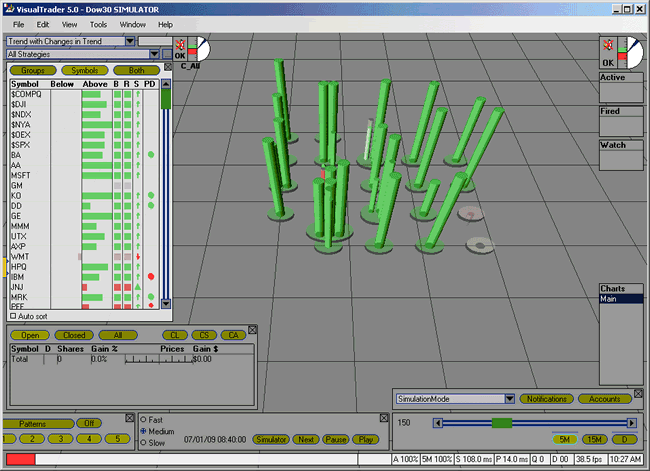Screen dimensions: 650x471
Task: Click the red indicator in status bar
Action: pyautogui.click(x=21, y=459)
